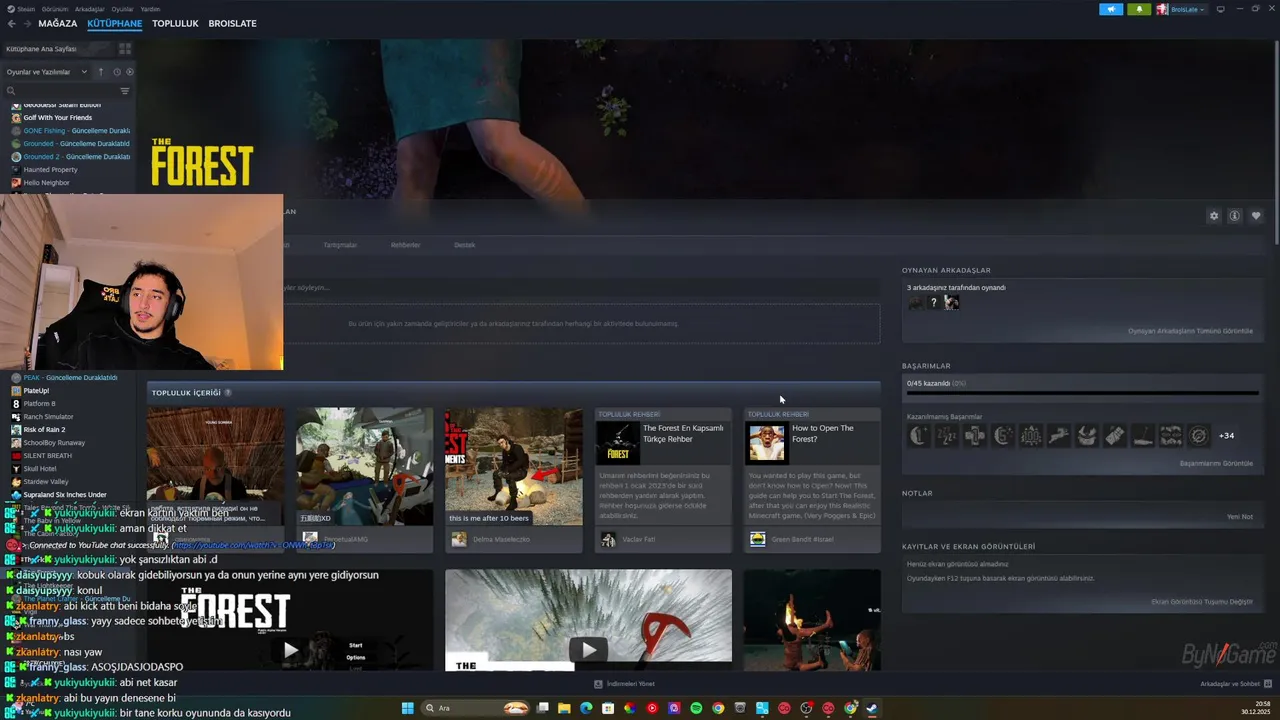Open Arkadaşlar ve Sohbet

pyautogui.click(x=1235, y=684)
